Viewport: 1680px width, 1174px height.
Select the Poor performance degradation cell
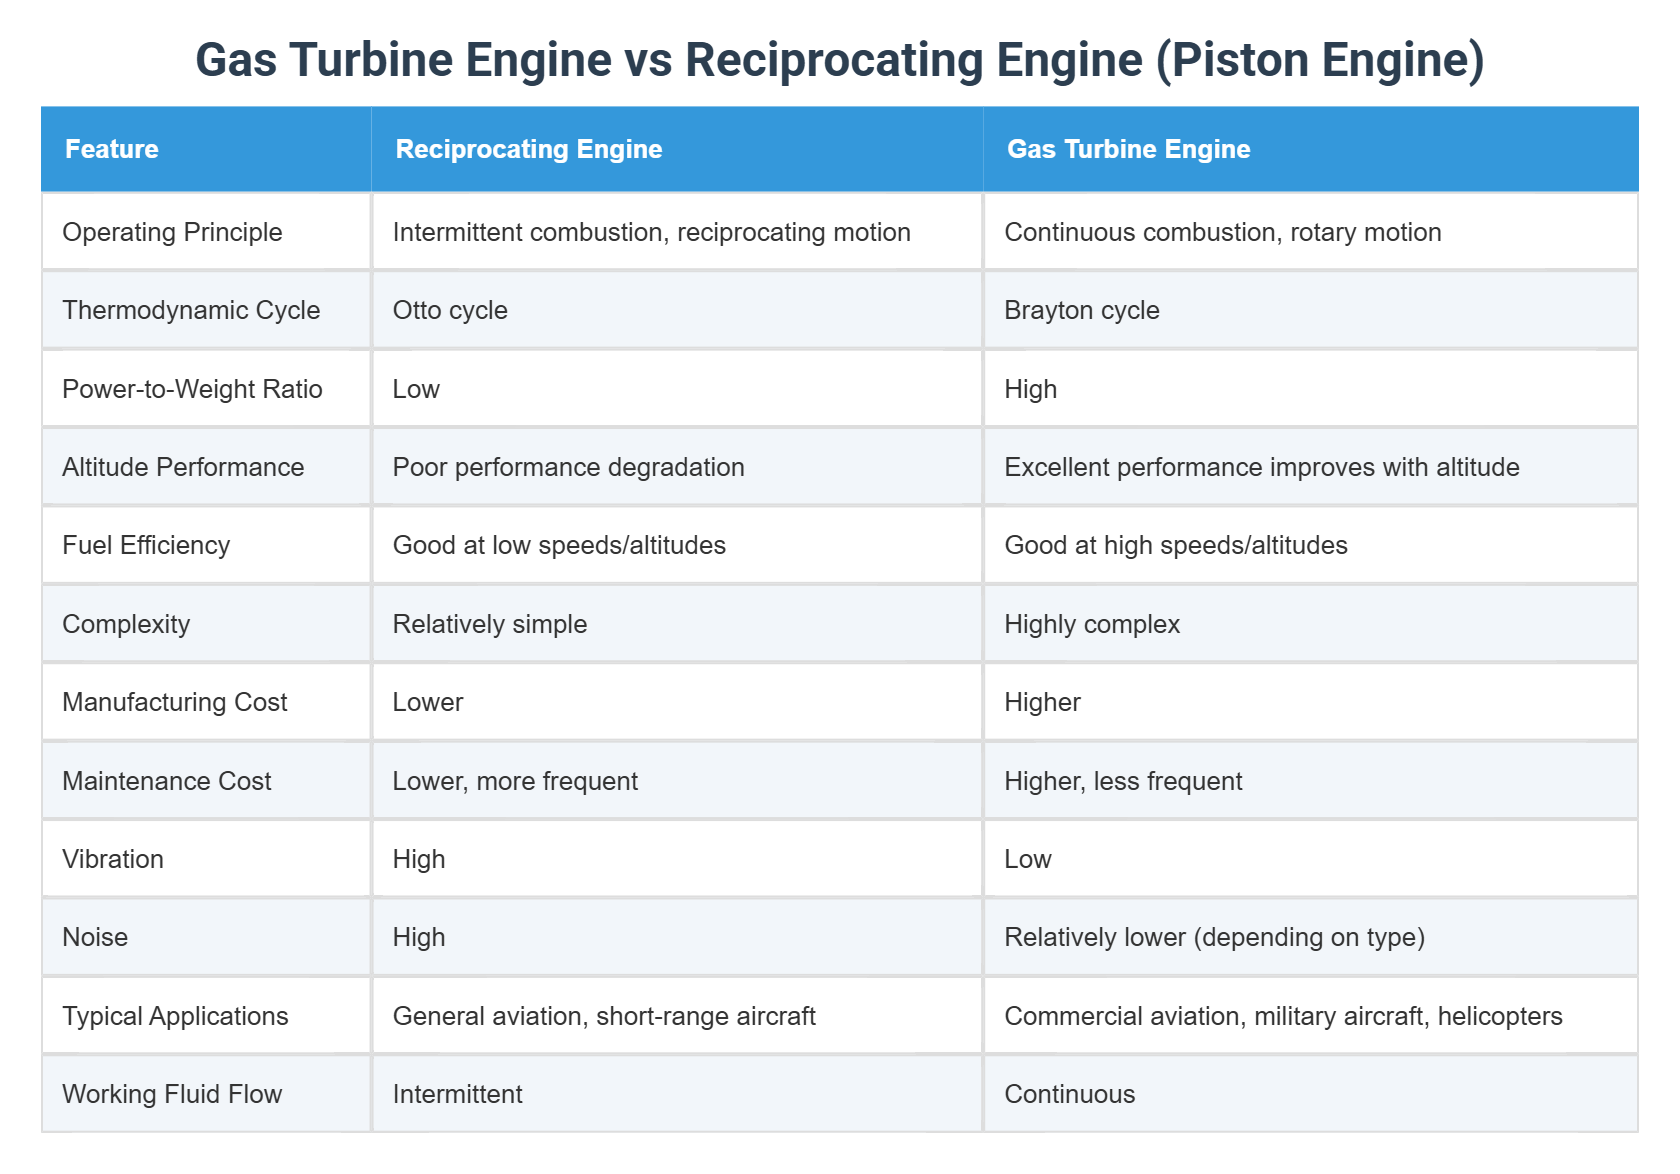pyautogui.click(x=568, y=467)
